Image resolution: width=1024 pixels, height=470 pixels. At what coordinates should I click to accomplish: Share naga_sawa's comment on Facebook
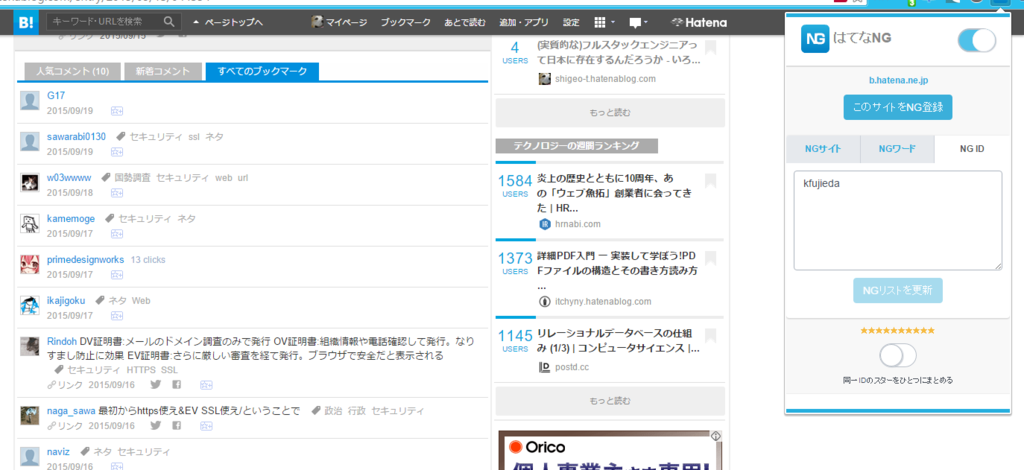(x=176, y=426)
